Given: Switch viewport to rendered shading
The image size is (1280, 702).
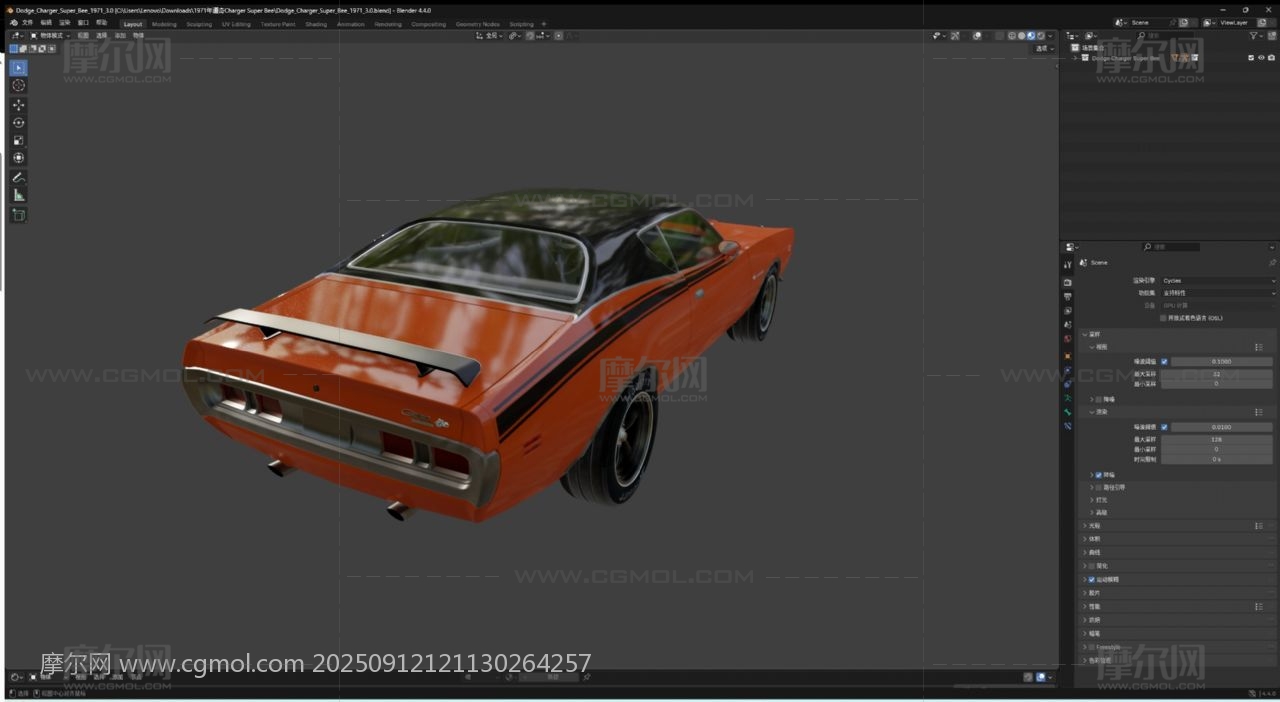Looking at the screenshot, I should click(1041, 36).
